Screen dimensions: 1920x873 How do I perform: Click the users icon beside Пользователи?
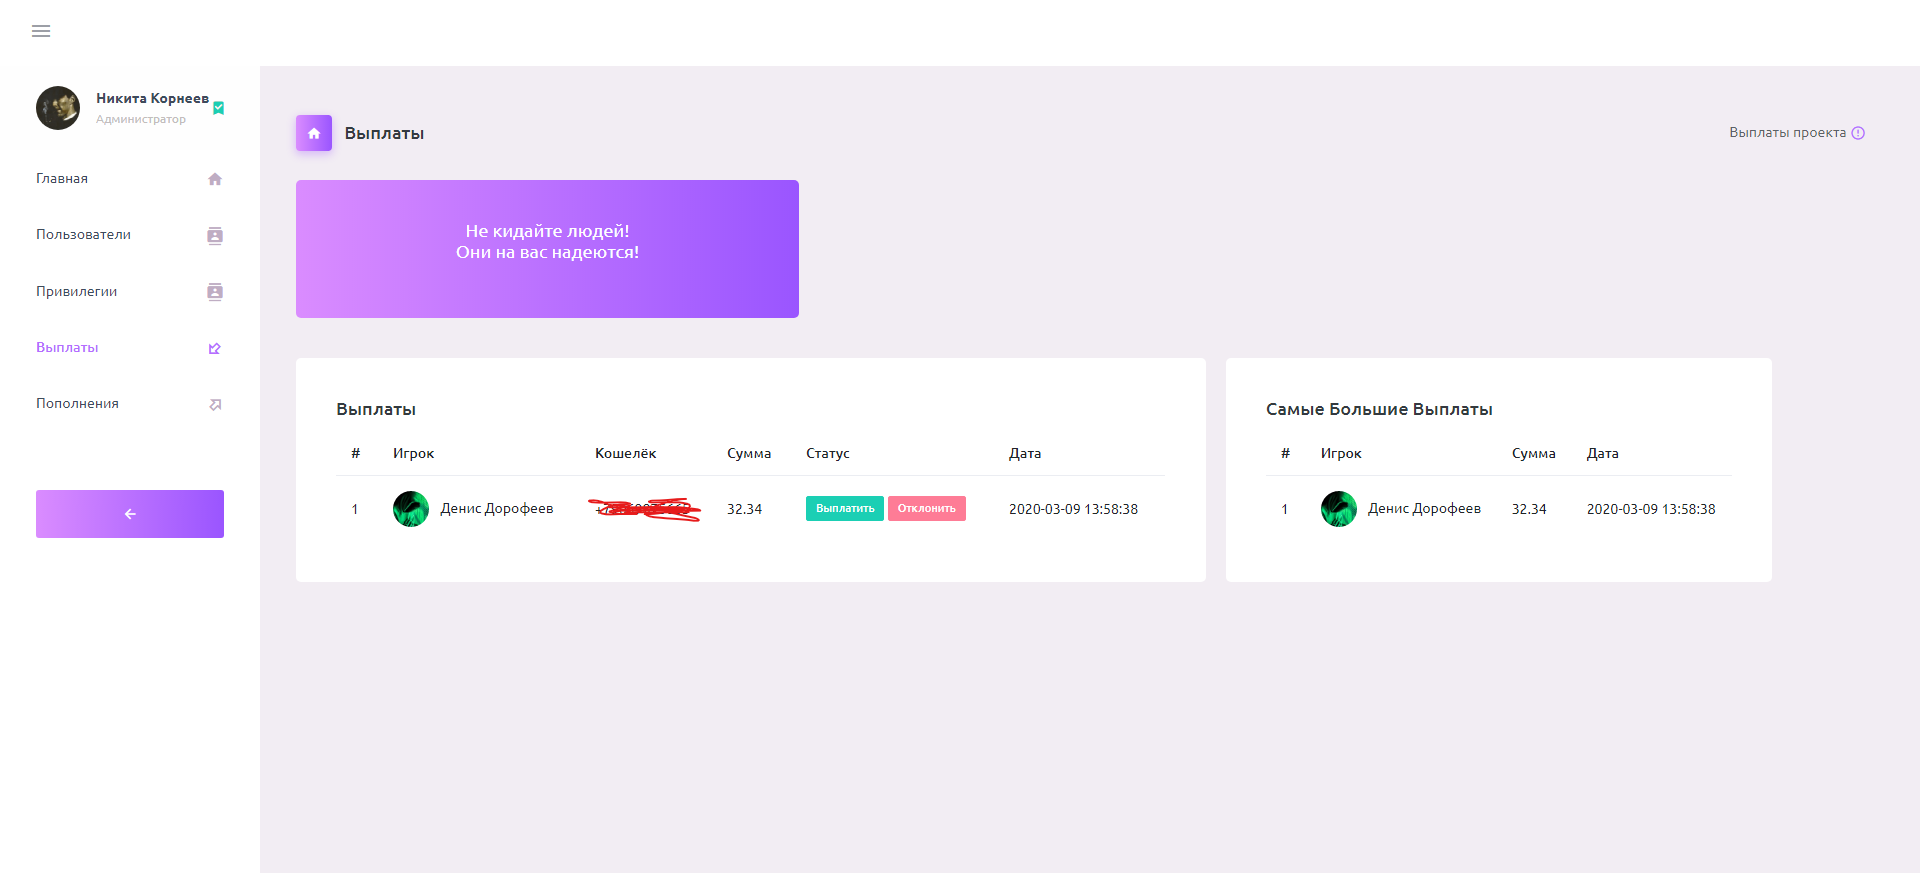tap(214, 235)
